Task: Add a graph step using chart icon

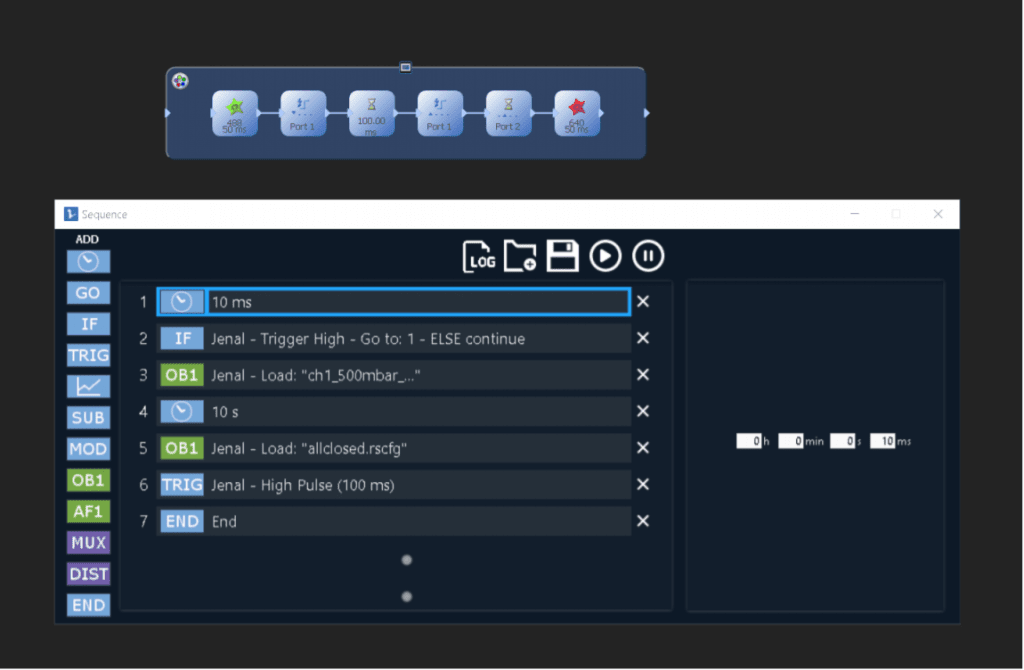Action: 88,386
